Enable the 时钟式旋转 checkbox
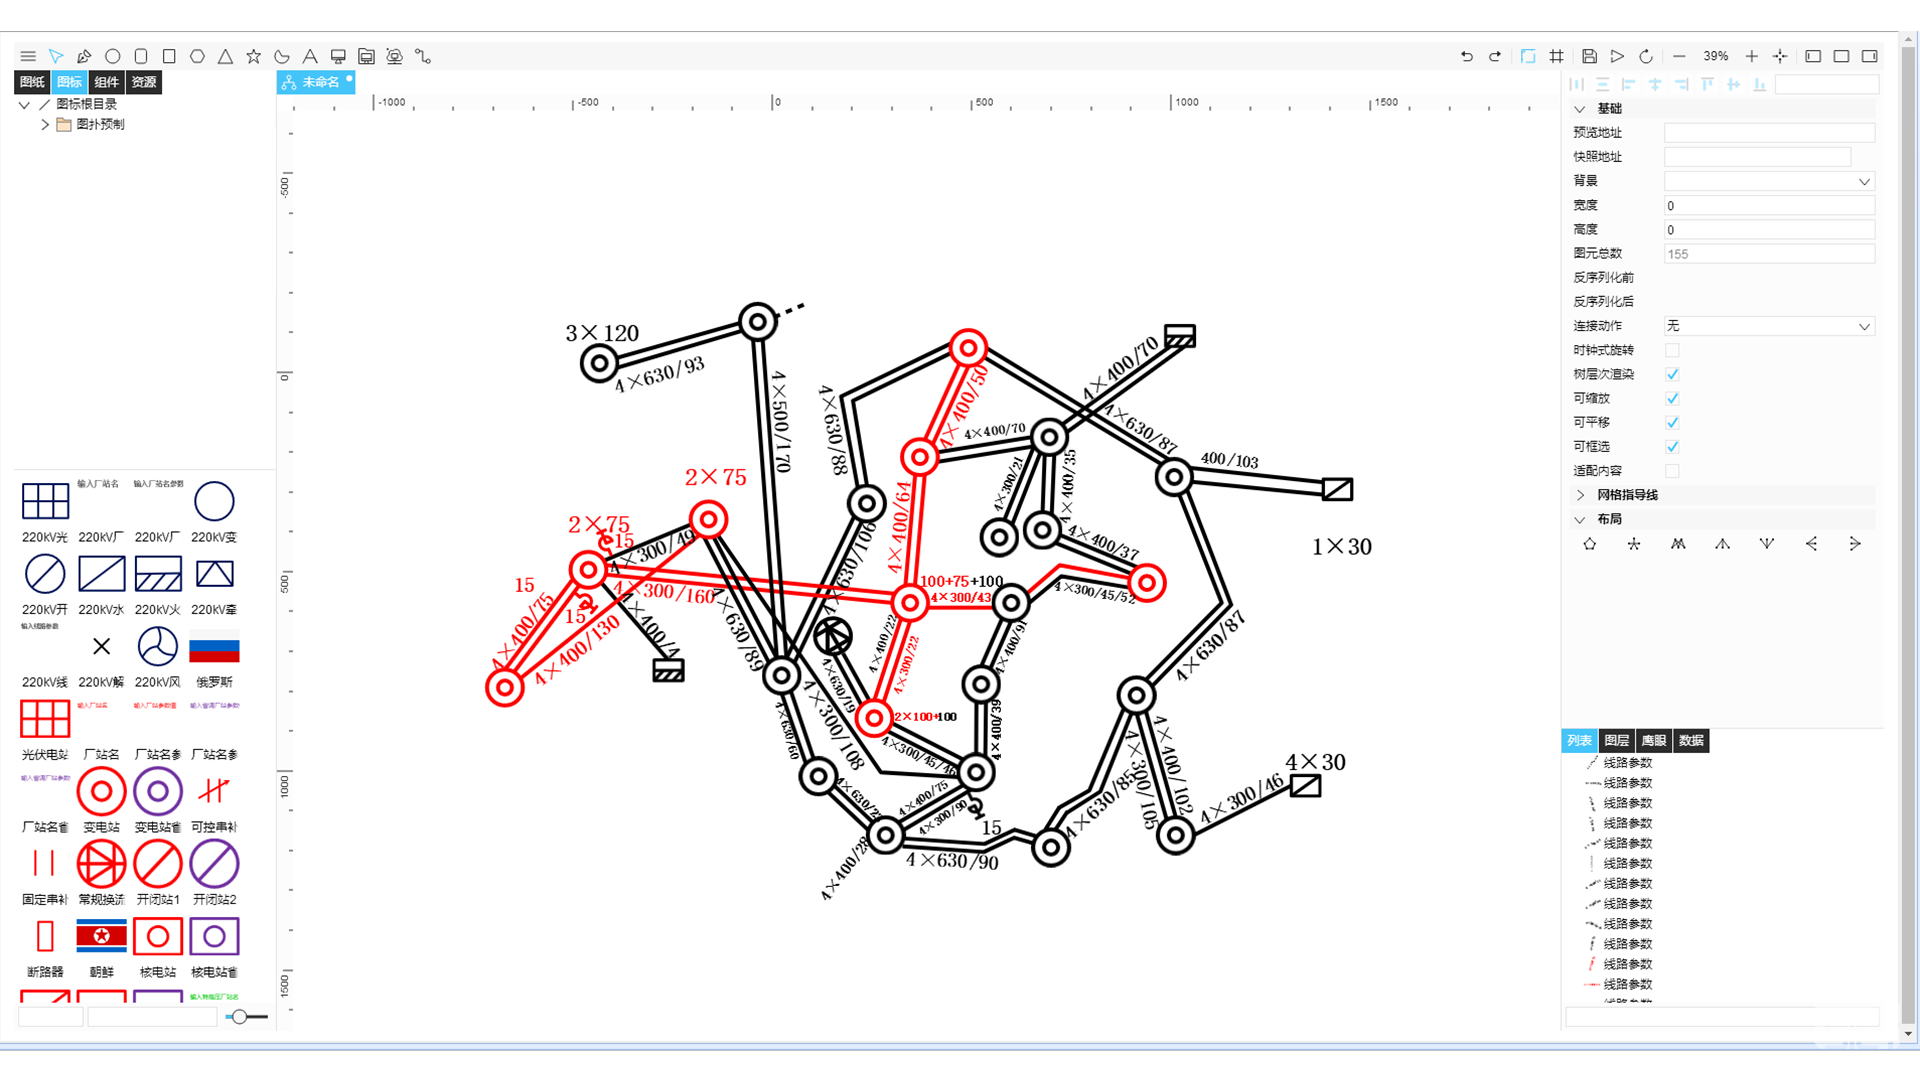1920x1080 pixels. [1672, 350]
